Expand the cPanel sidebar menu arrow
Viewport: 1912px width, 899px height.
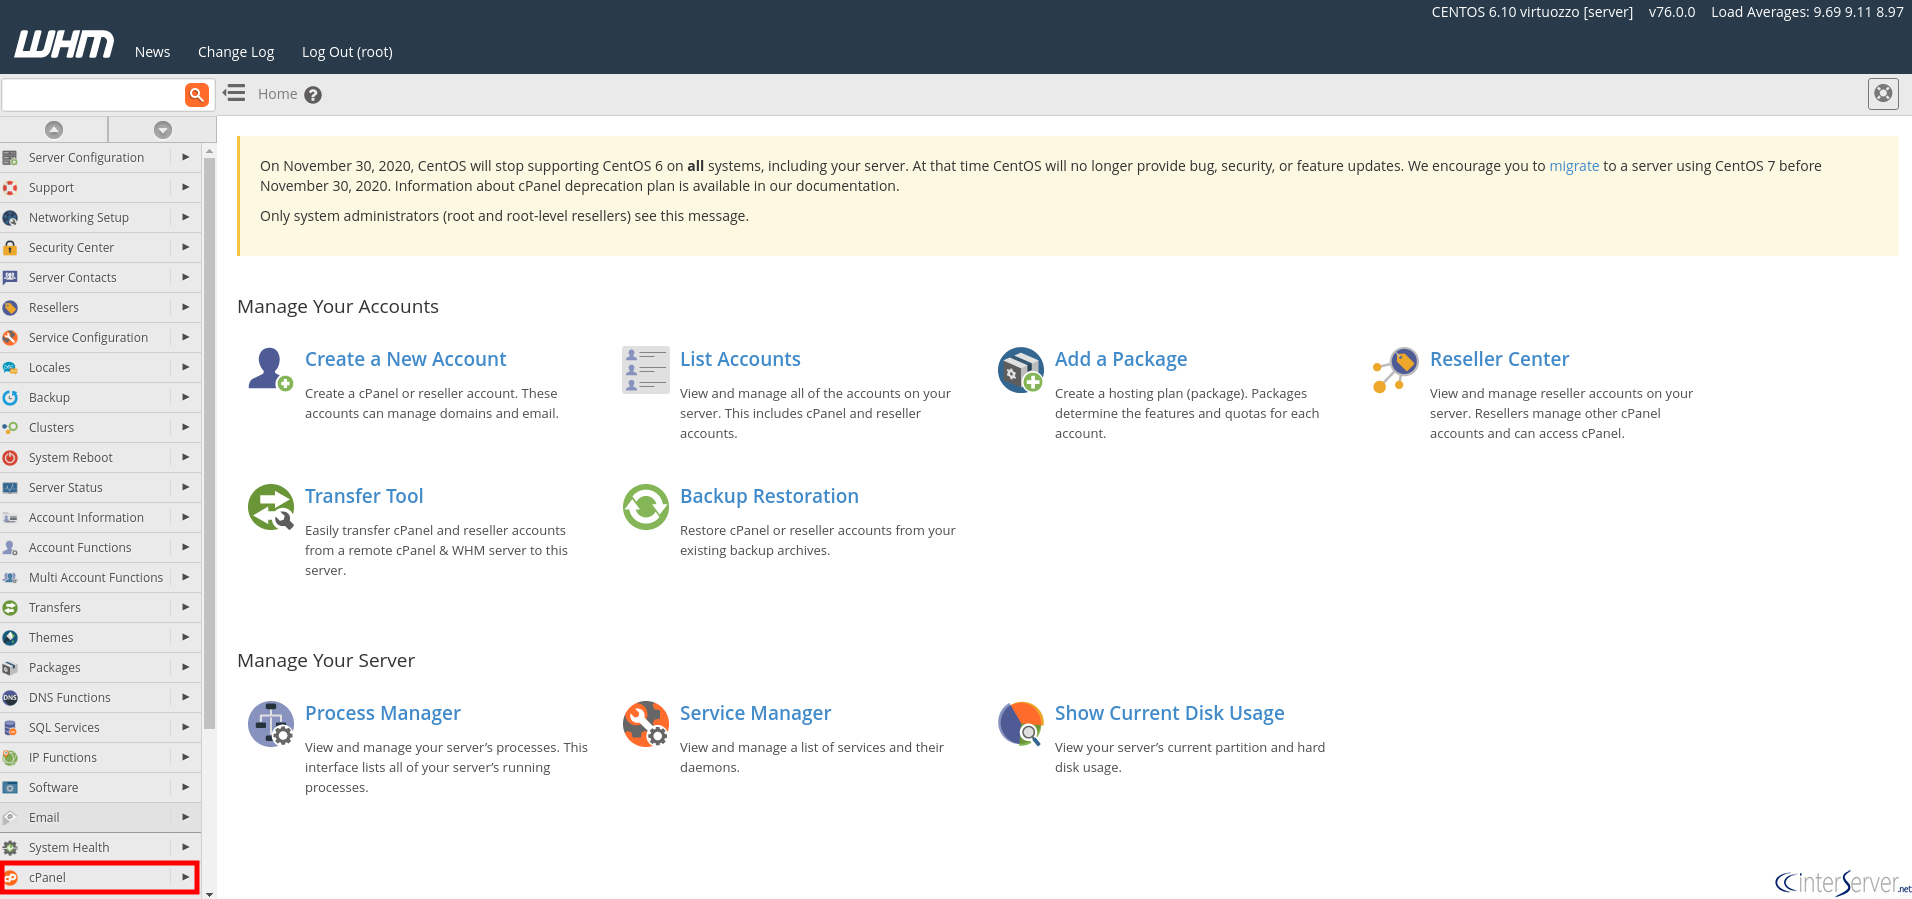tap(185, 877)
